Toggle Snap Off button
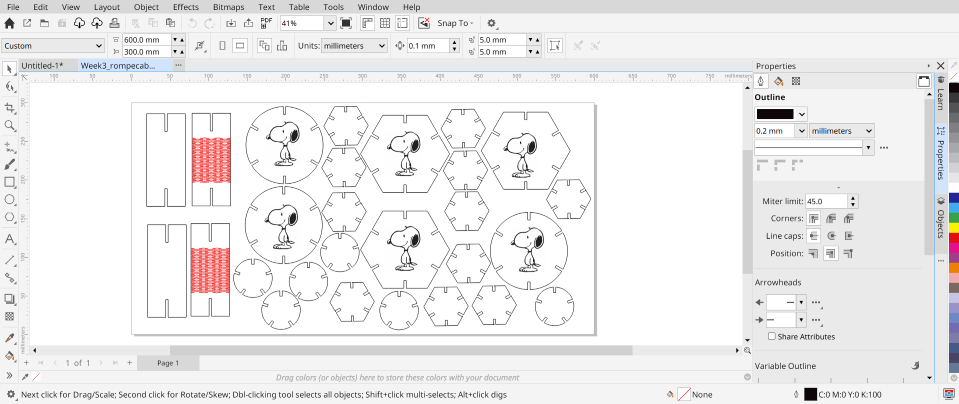Viewport: 959px width, 404px height. click(424, 23)
